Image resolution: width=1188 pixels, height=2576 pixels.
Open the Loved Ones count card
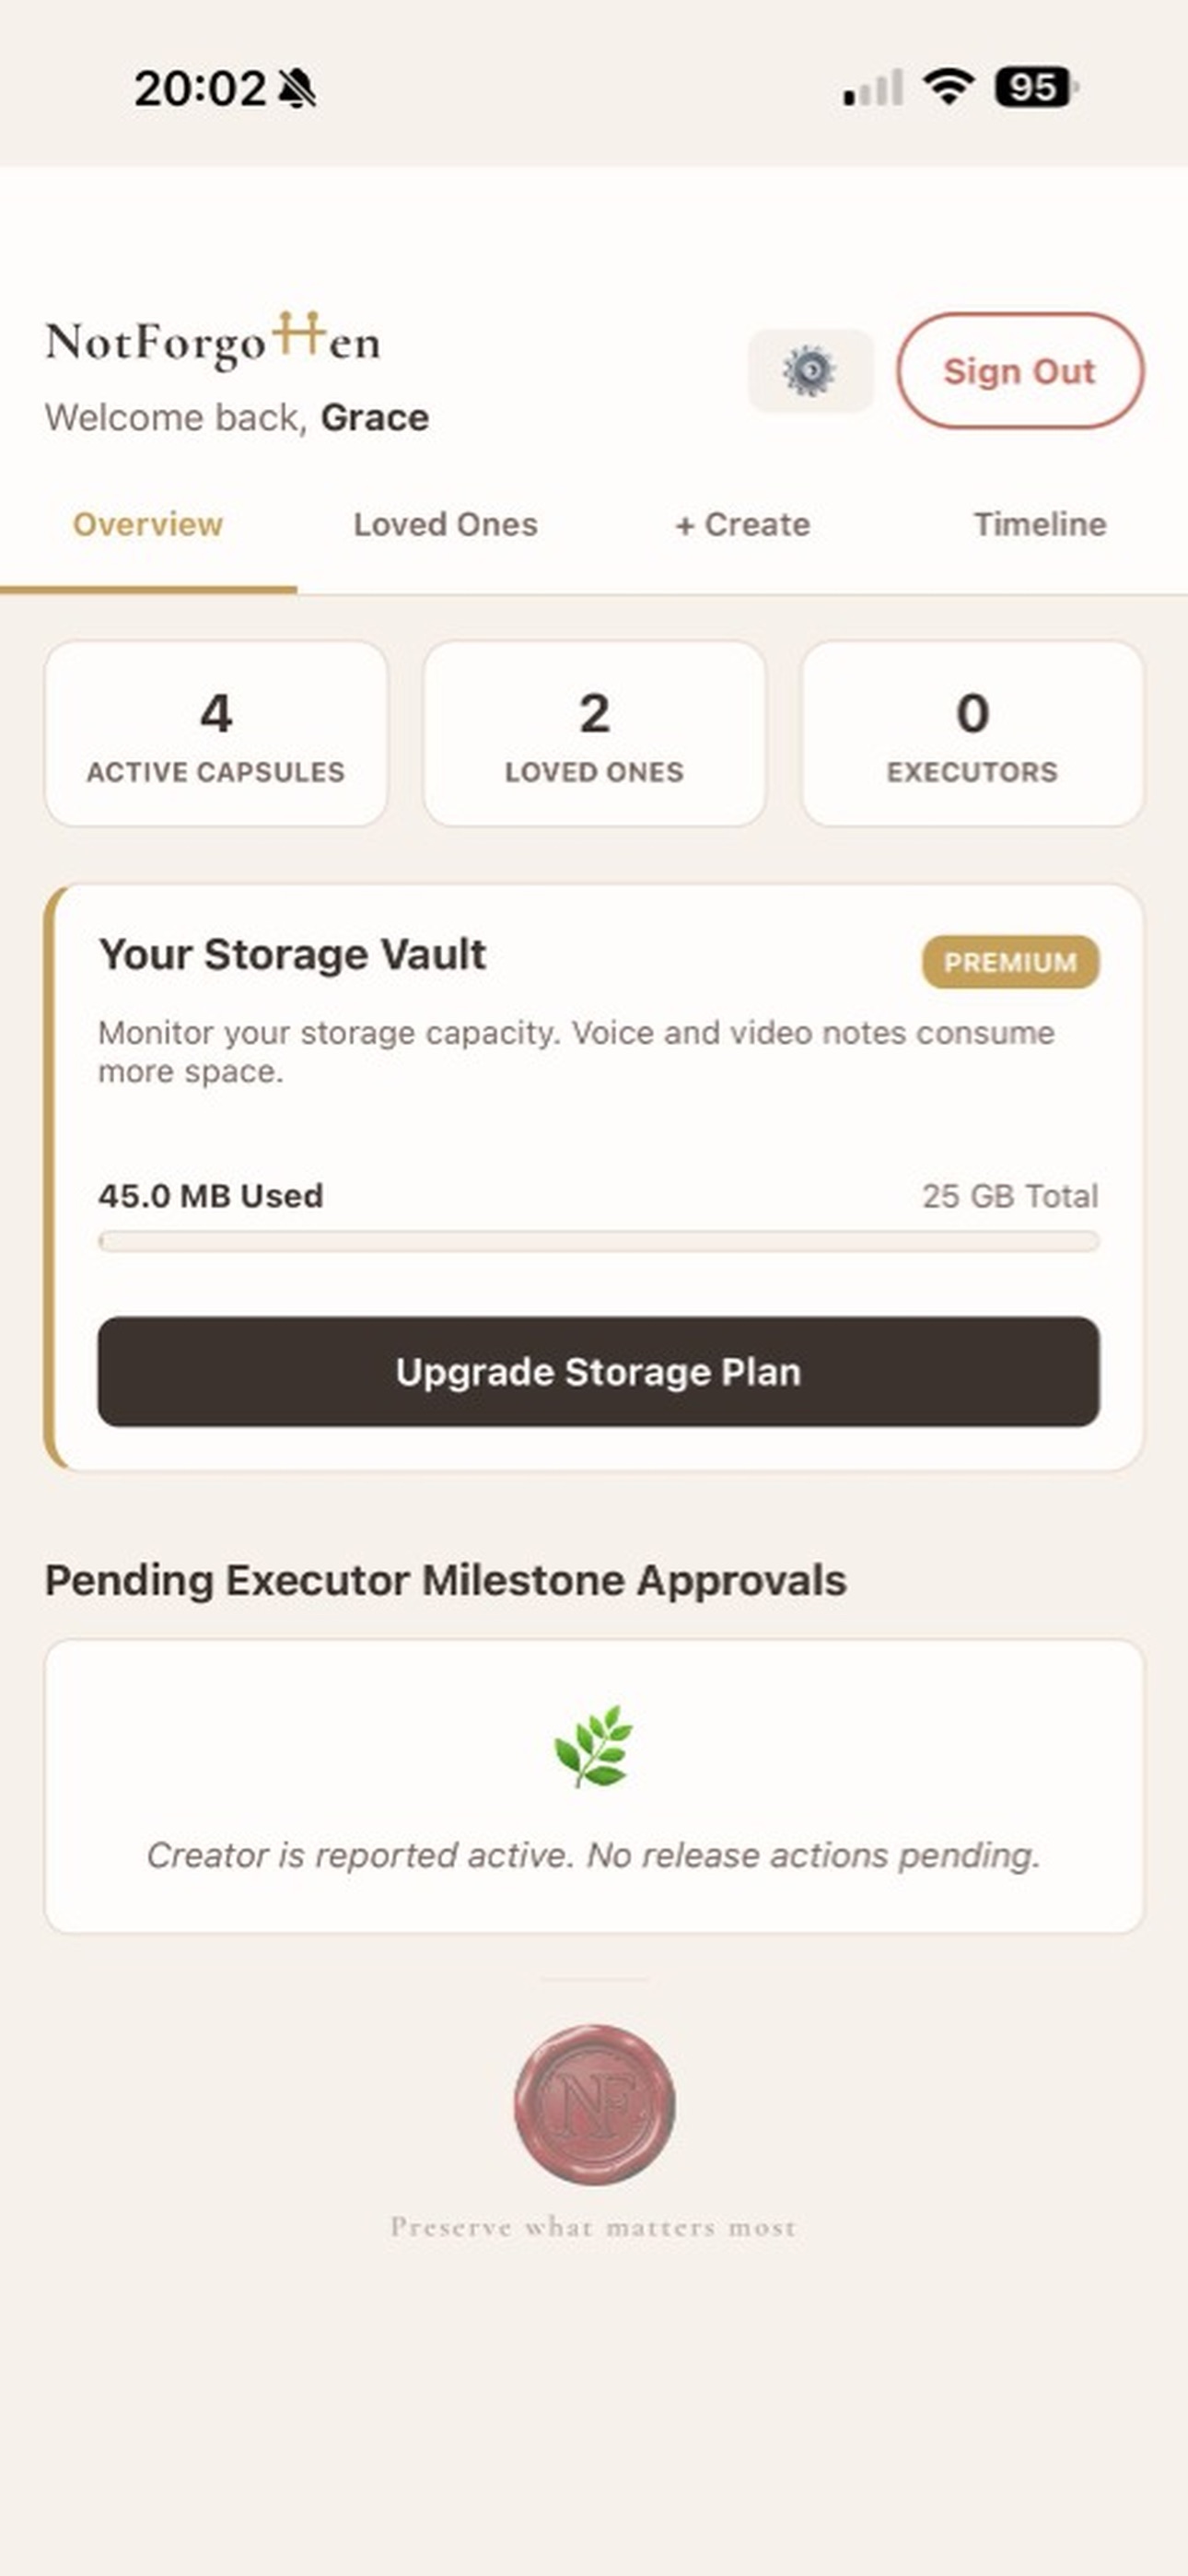[594, 734]
